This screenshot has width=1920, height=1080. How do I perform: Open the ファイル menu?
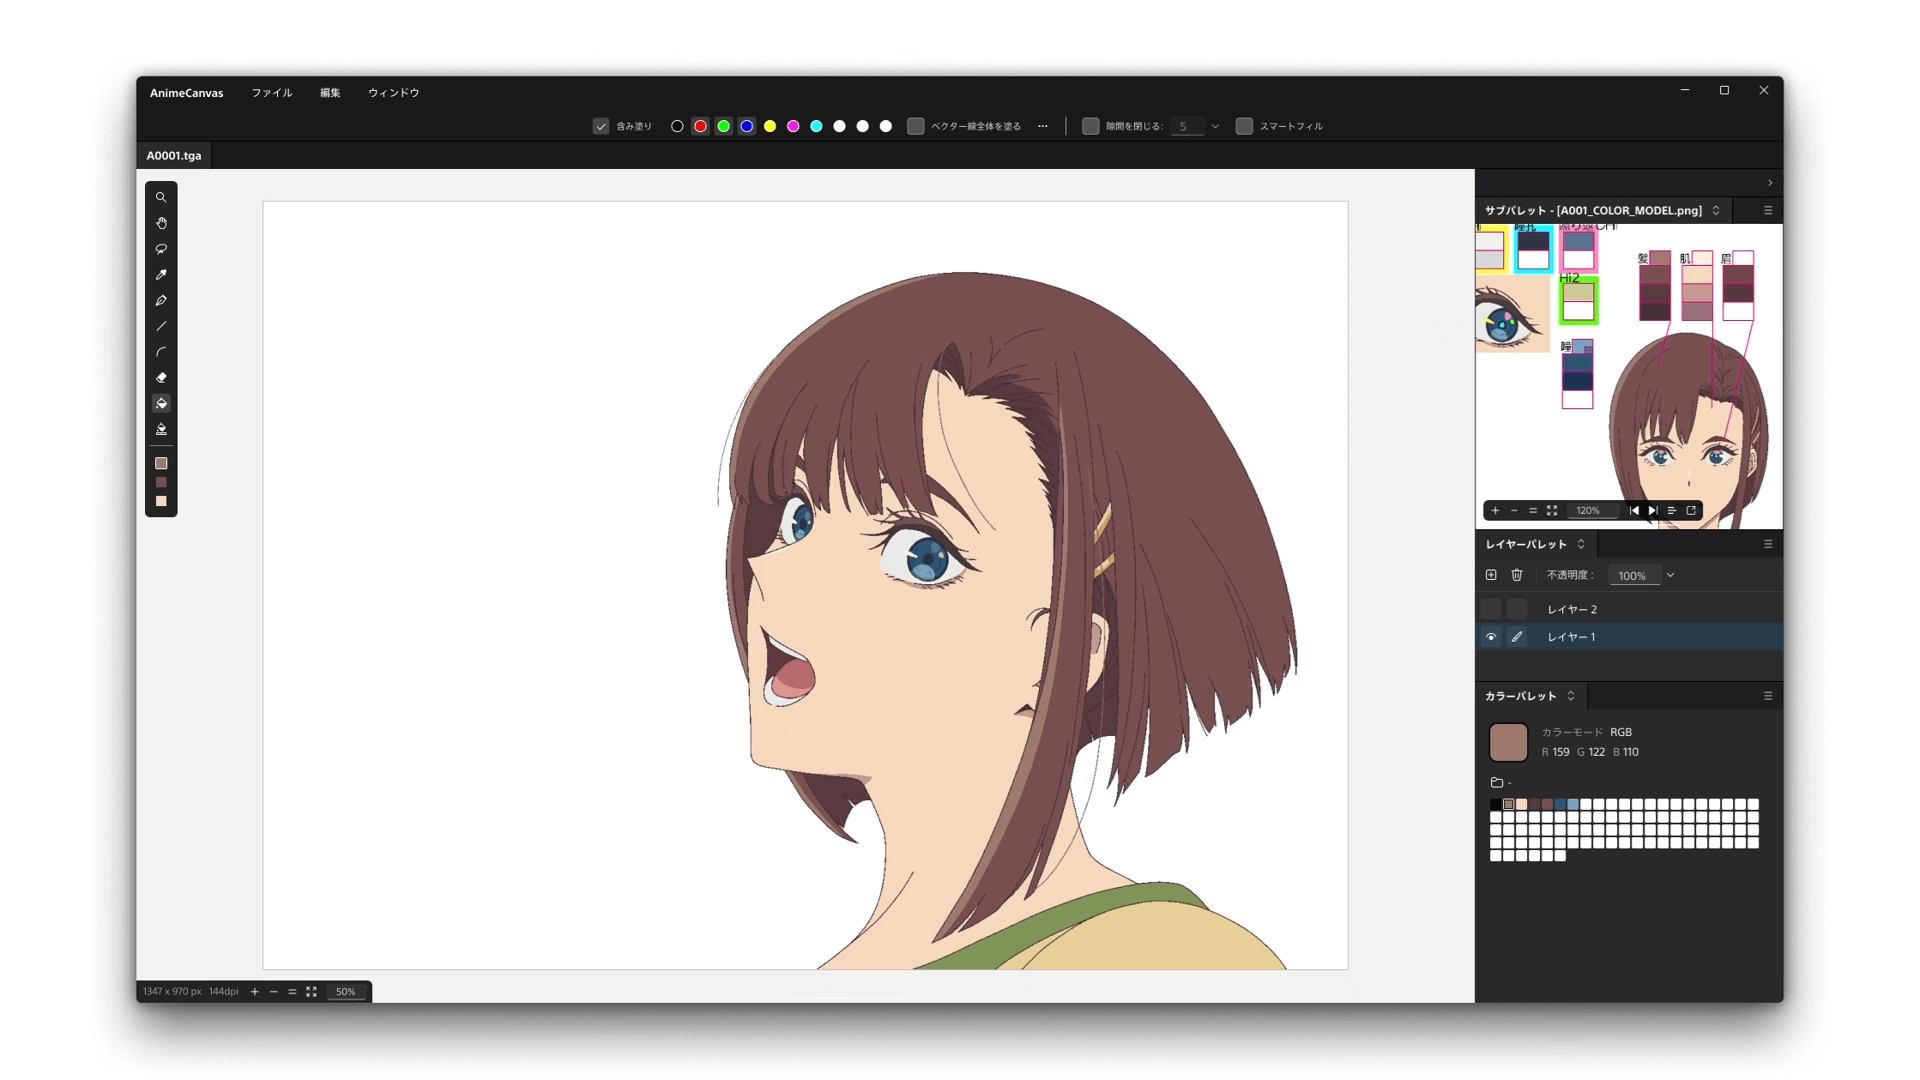click(272, 92)
